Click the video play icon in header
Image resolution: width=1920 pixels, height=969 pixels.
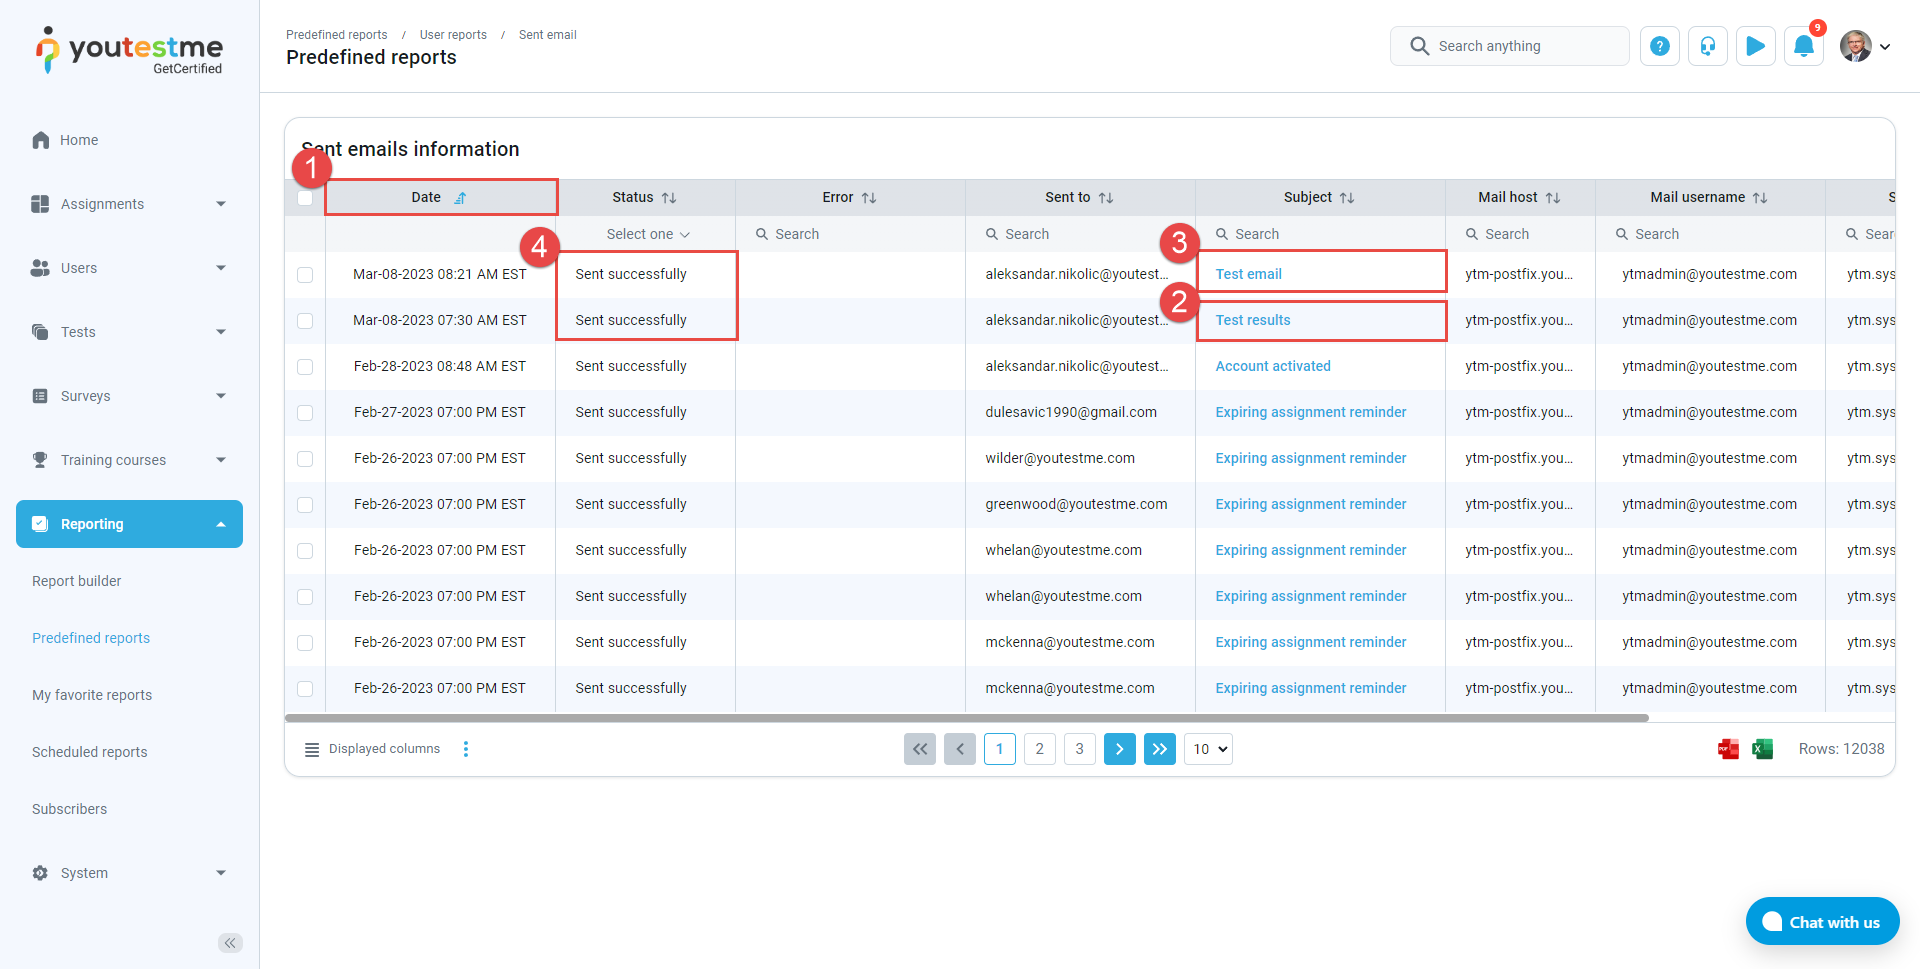1755,46
